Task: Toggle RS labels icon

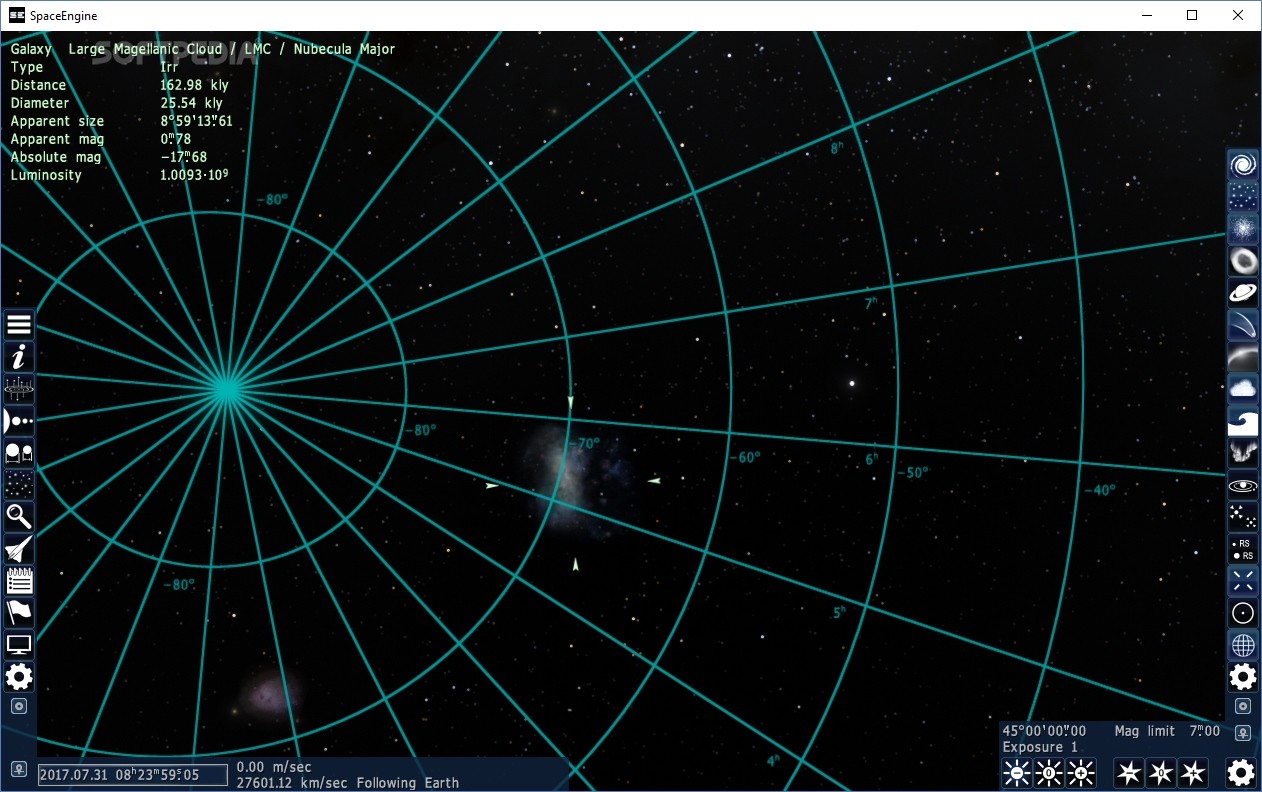Action: coord(1243,549)
